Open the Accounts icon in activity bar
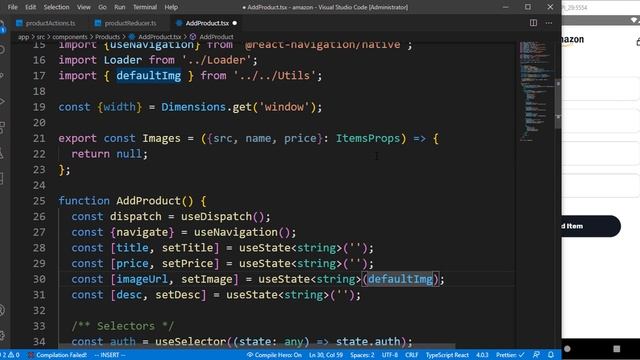The height and width of the screenshot is (360, 640). pos(2,310)
